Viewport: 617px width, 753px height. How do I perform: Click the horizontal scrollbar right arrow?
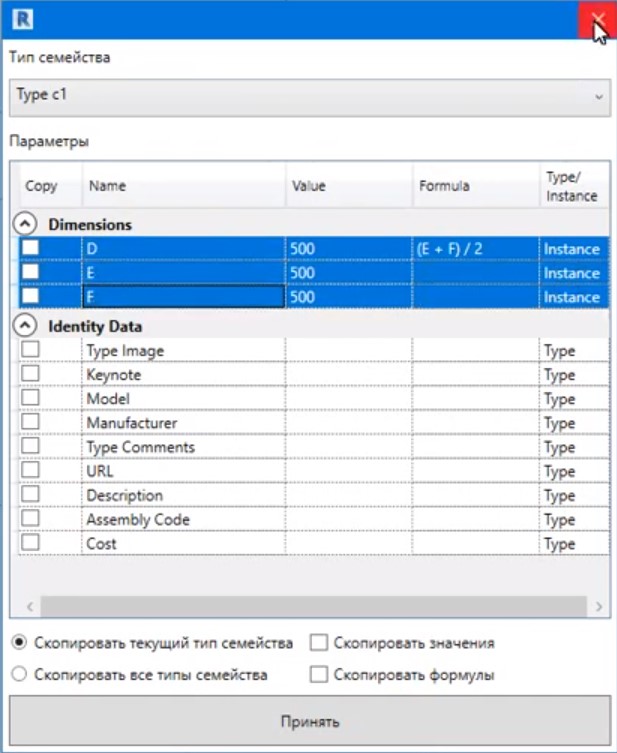coord(598,606)
